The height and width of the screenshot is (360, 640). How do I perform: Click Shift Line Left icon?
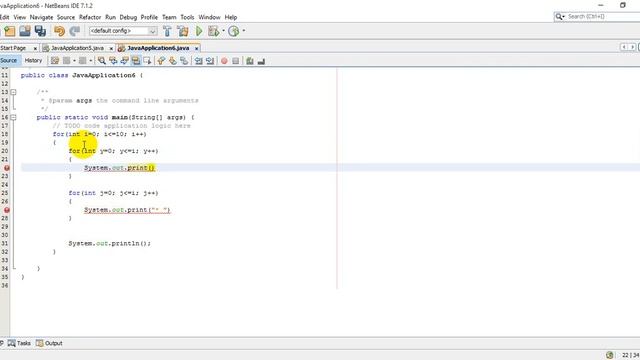198,61
